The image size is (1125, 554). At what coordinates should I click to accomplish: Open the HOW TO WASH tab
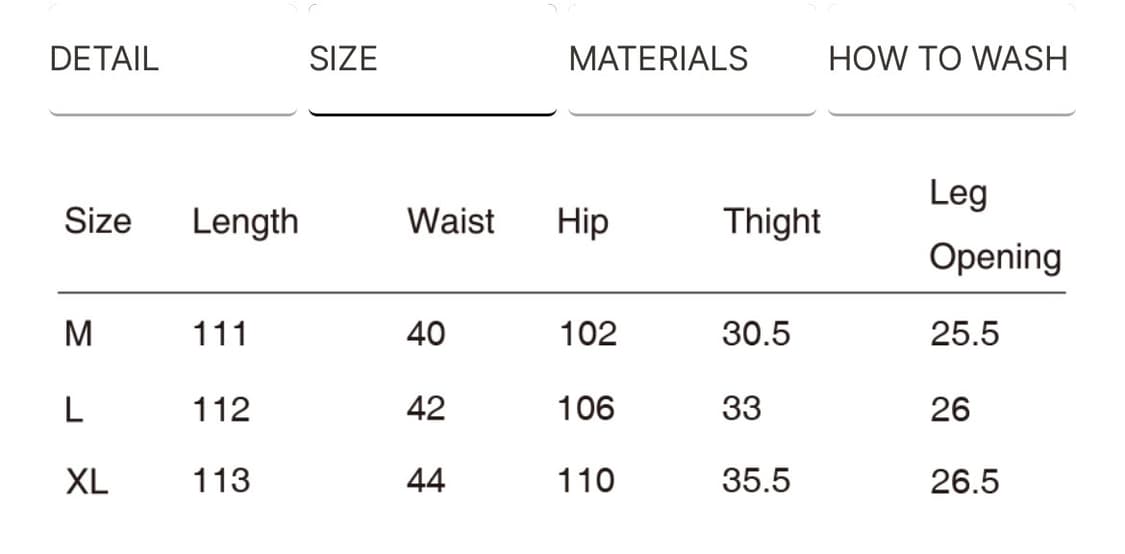[952, 59]
